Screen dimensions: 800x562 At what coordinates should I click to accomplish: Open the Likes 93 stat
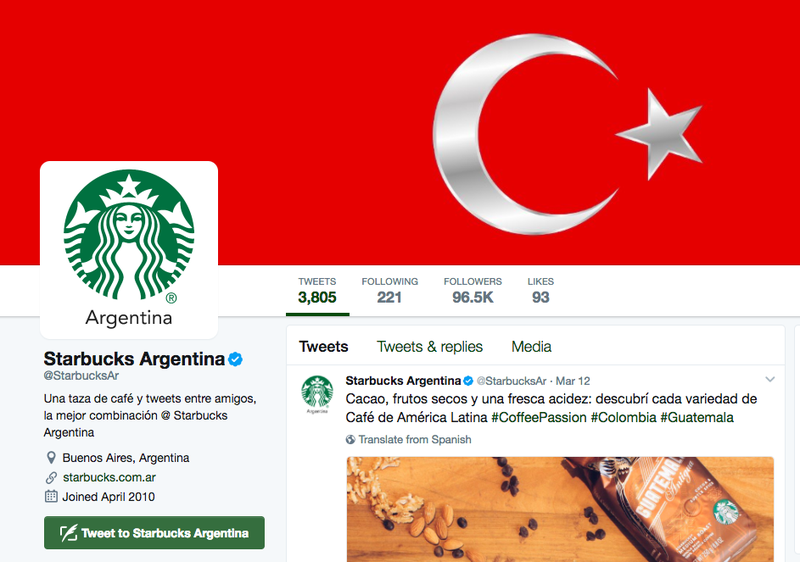click(540, 291)
